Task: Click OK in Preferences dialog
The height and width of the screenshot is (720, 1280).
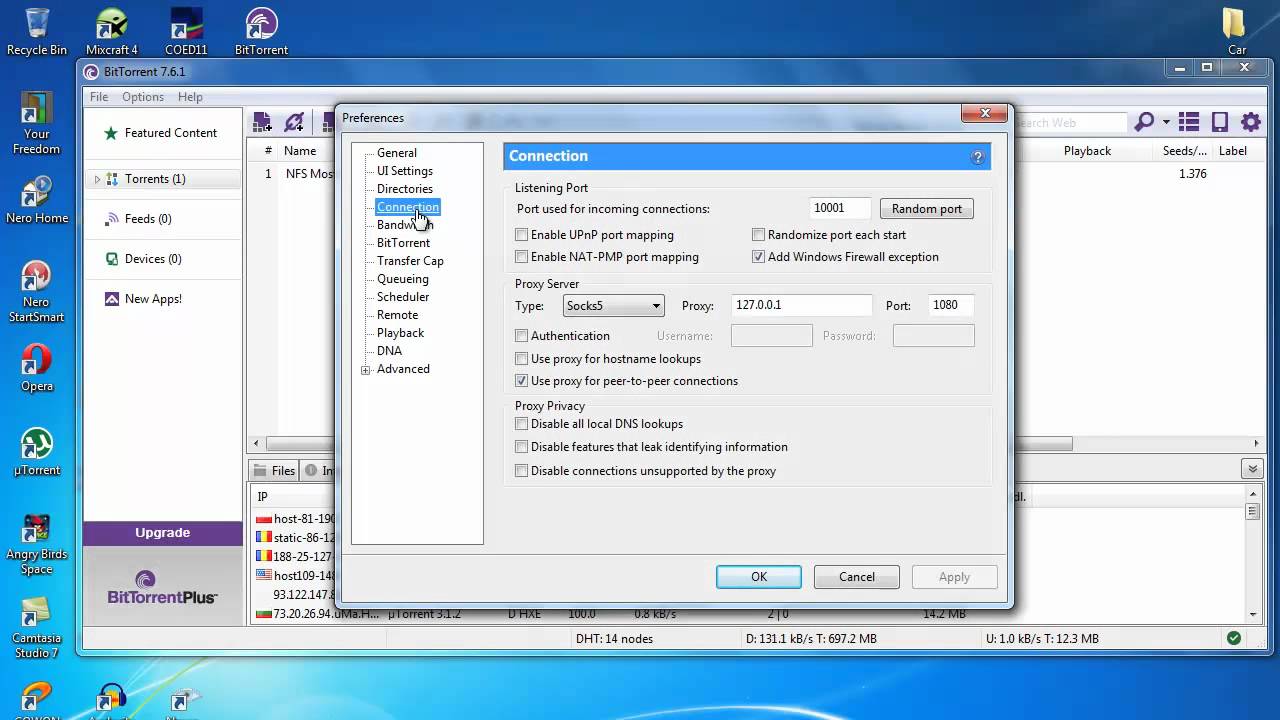Action: coord(759,577)
